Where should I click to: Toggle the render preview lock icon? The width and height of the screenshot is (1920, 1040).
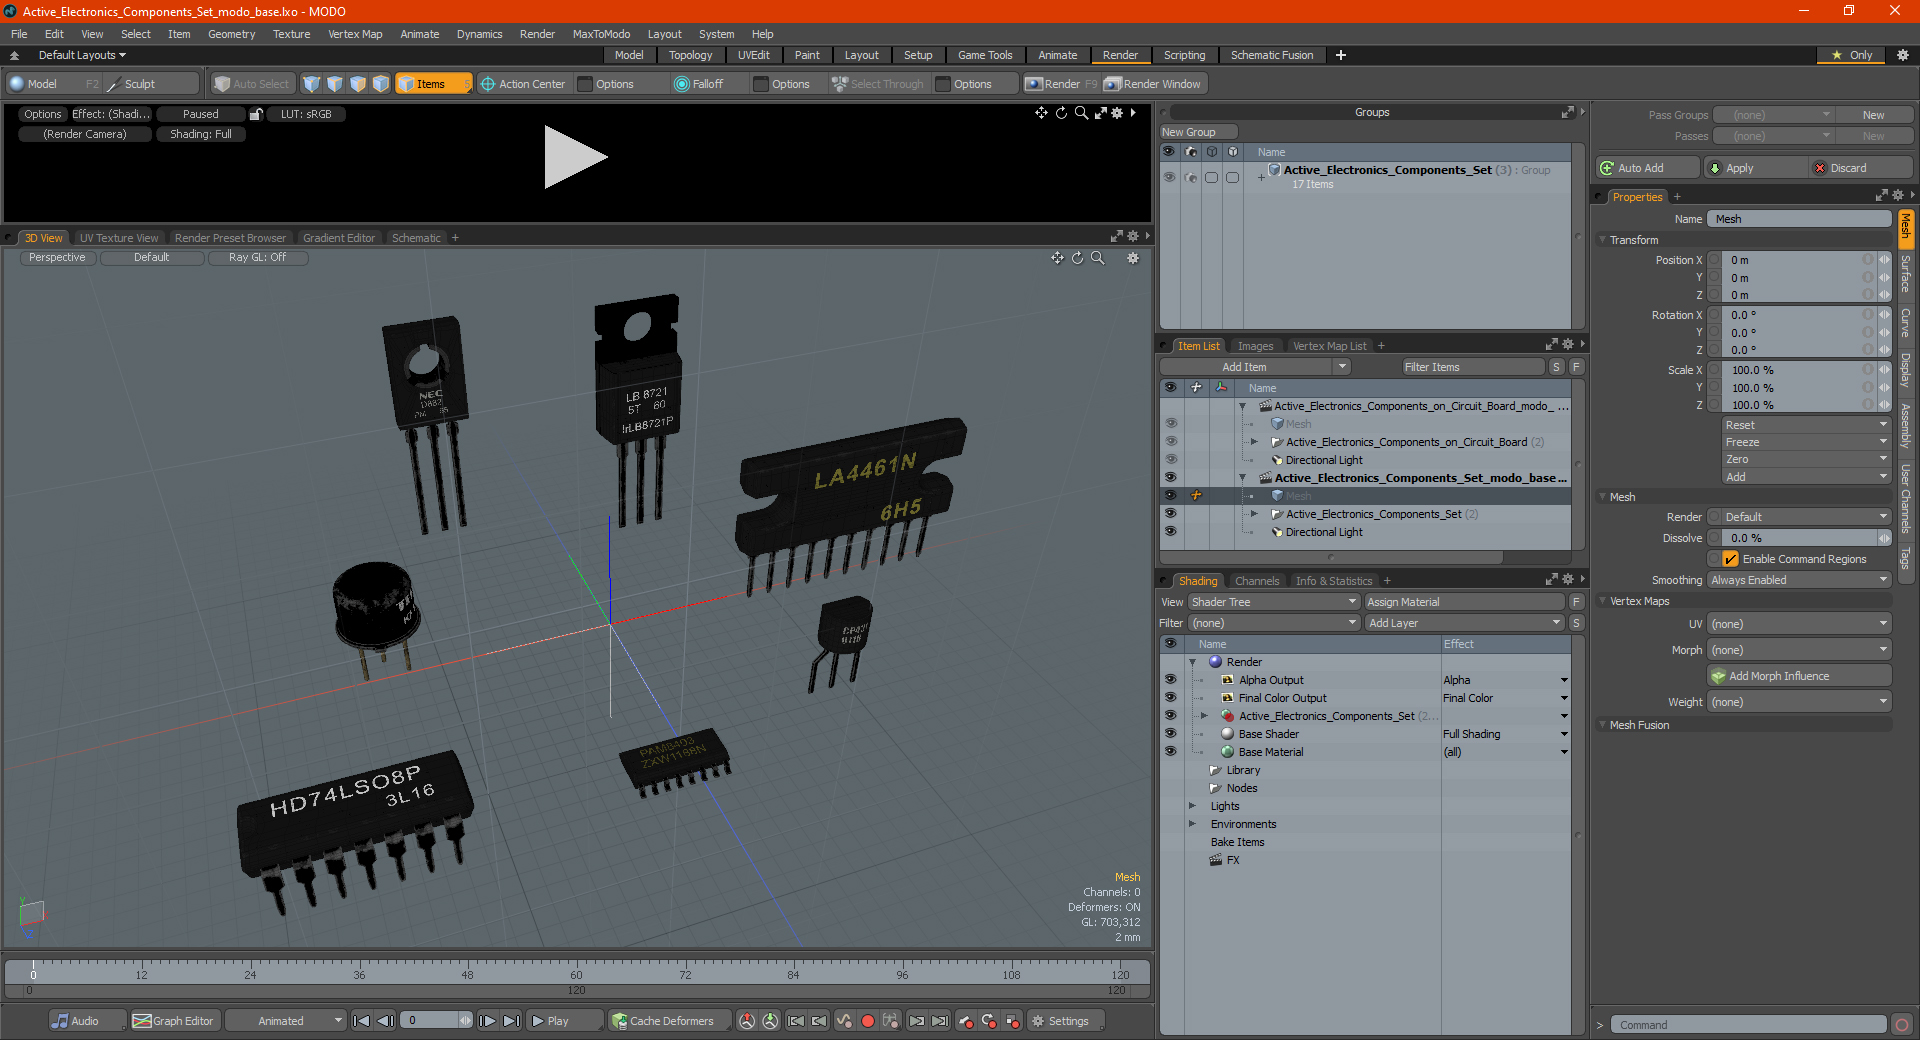[256, 114]
